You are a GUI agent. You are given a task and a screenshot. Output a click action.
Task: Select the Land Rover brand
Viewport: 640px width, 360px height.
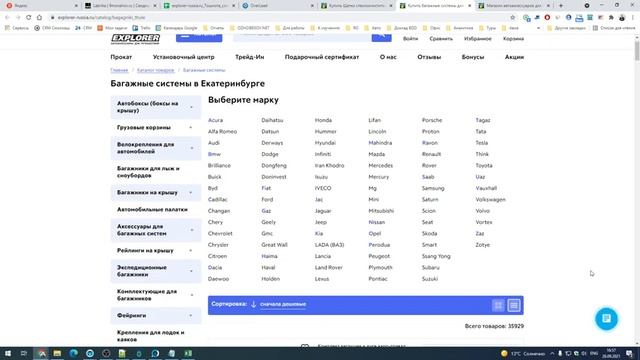[329, 268]
